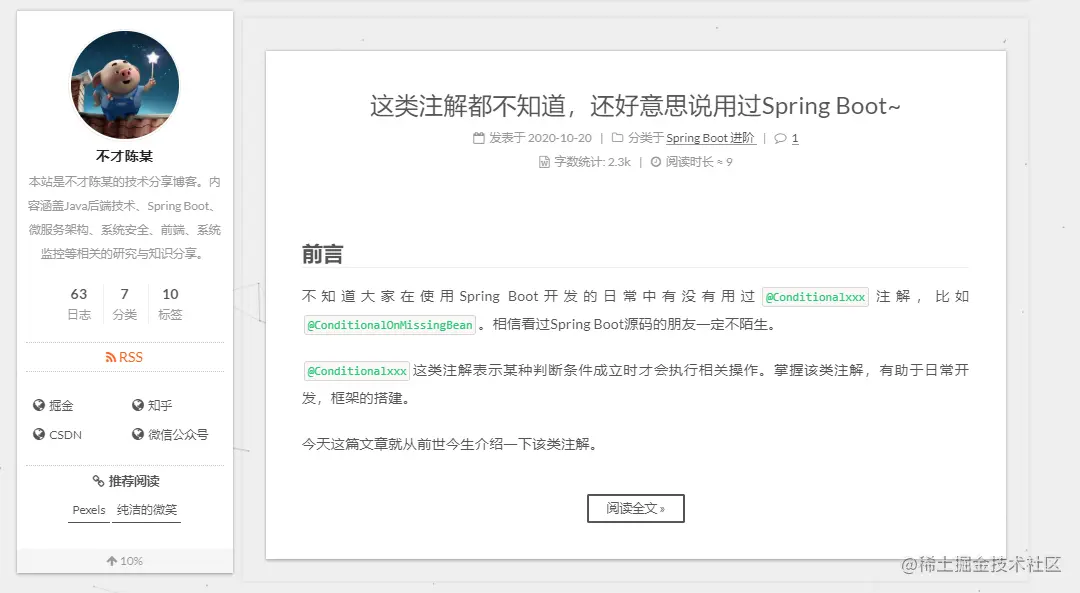The width and height of the screenshot is (1080, 593).
Task: Click the author name 不才陈某
Action: point(125,156)
